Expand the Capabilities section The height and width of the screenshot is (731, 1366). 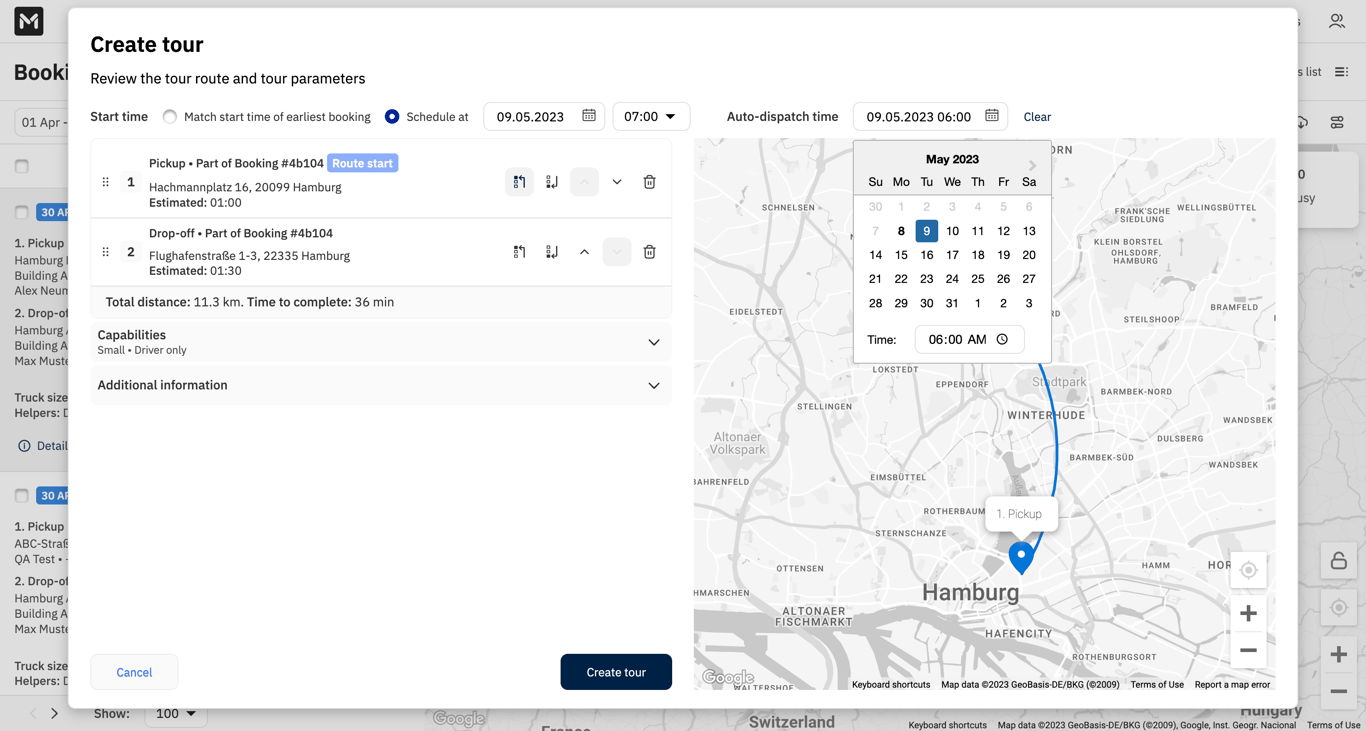(x=381, y=342)
